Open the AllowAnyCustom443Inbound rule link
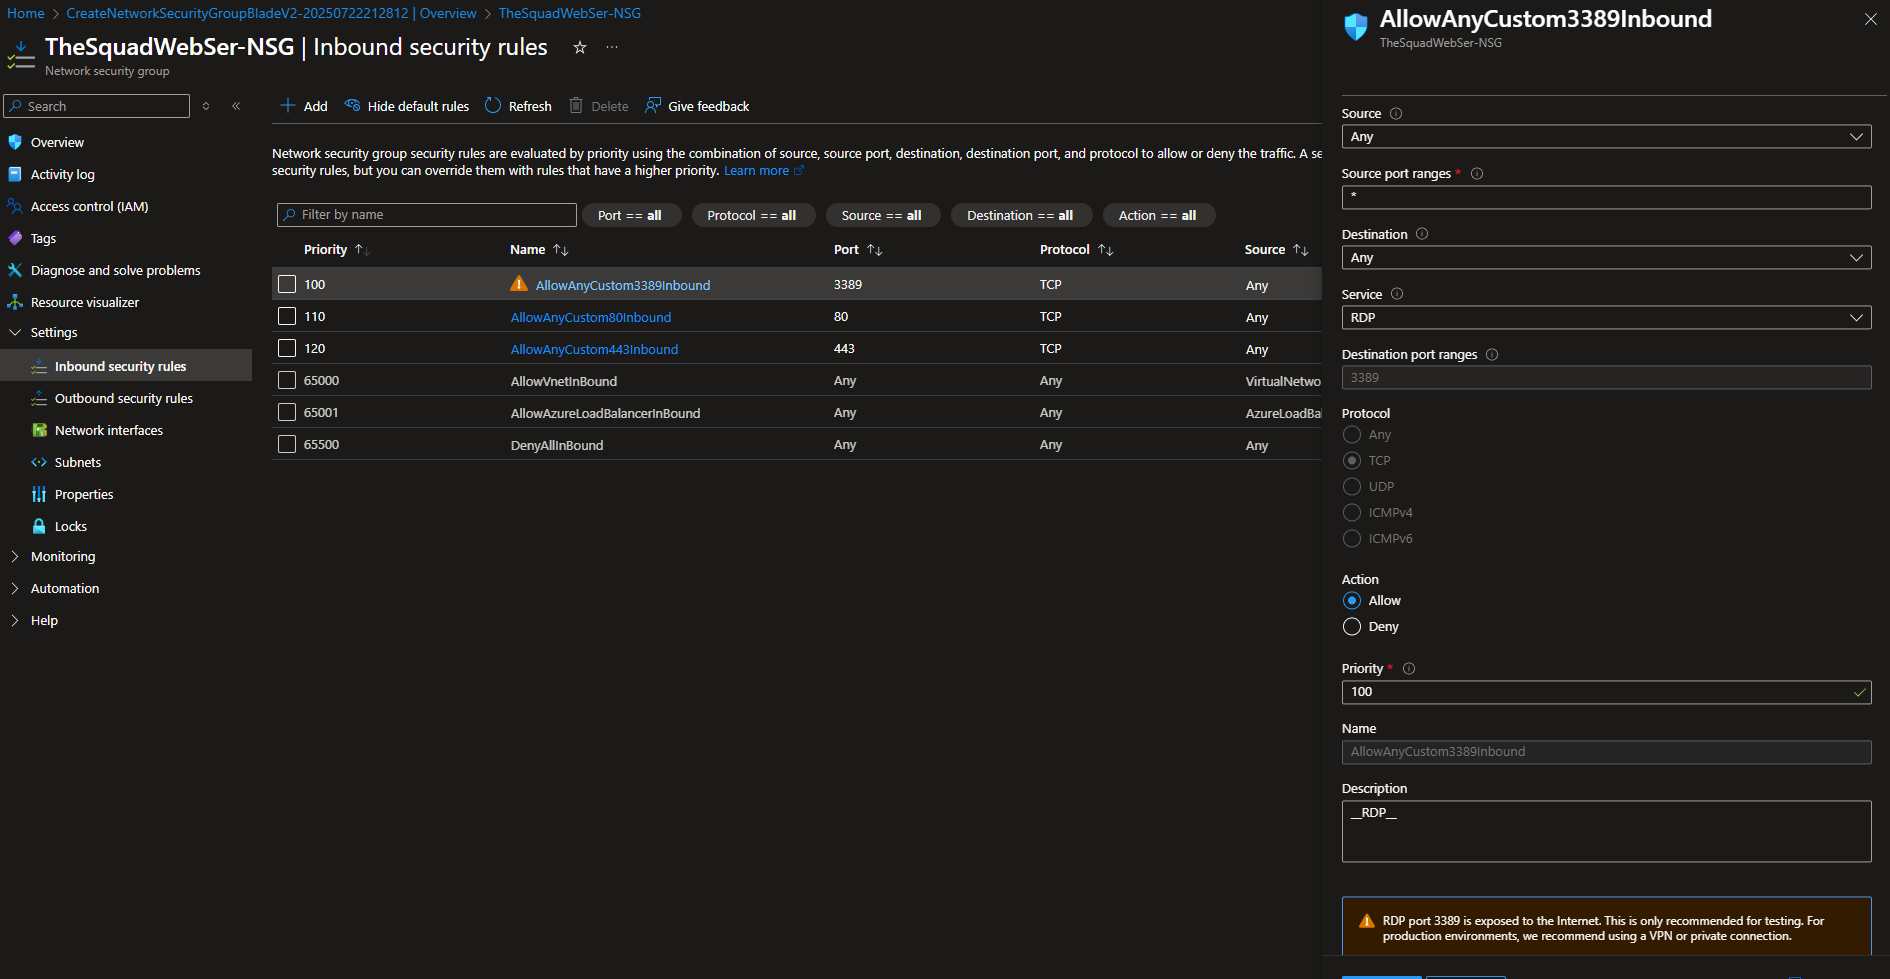 (x=594, y=349)
